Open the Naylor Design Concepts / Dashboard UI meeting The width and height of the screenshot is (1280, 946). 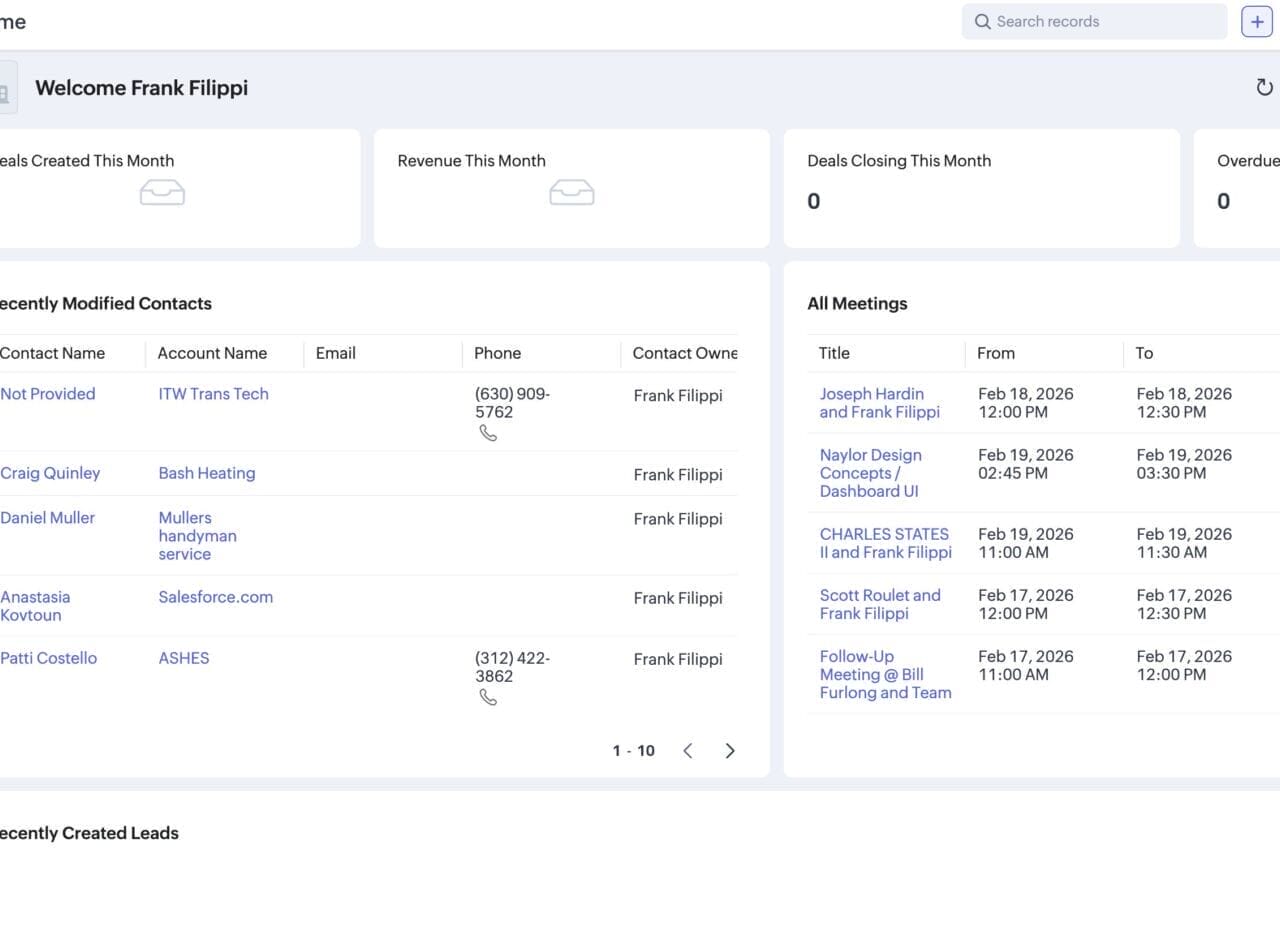(871, 473)
